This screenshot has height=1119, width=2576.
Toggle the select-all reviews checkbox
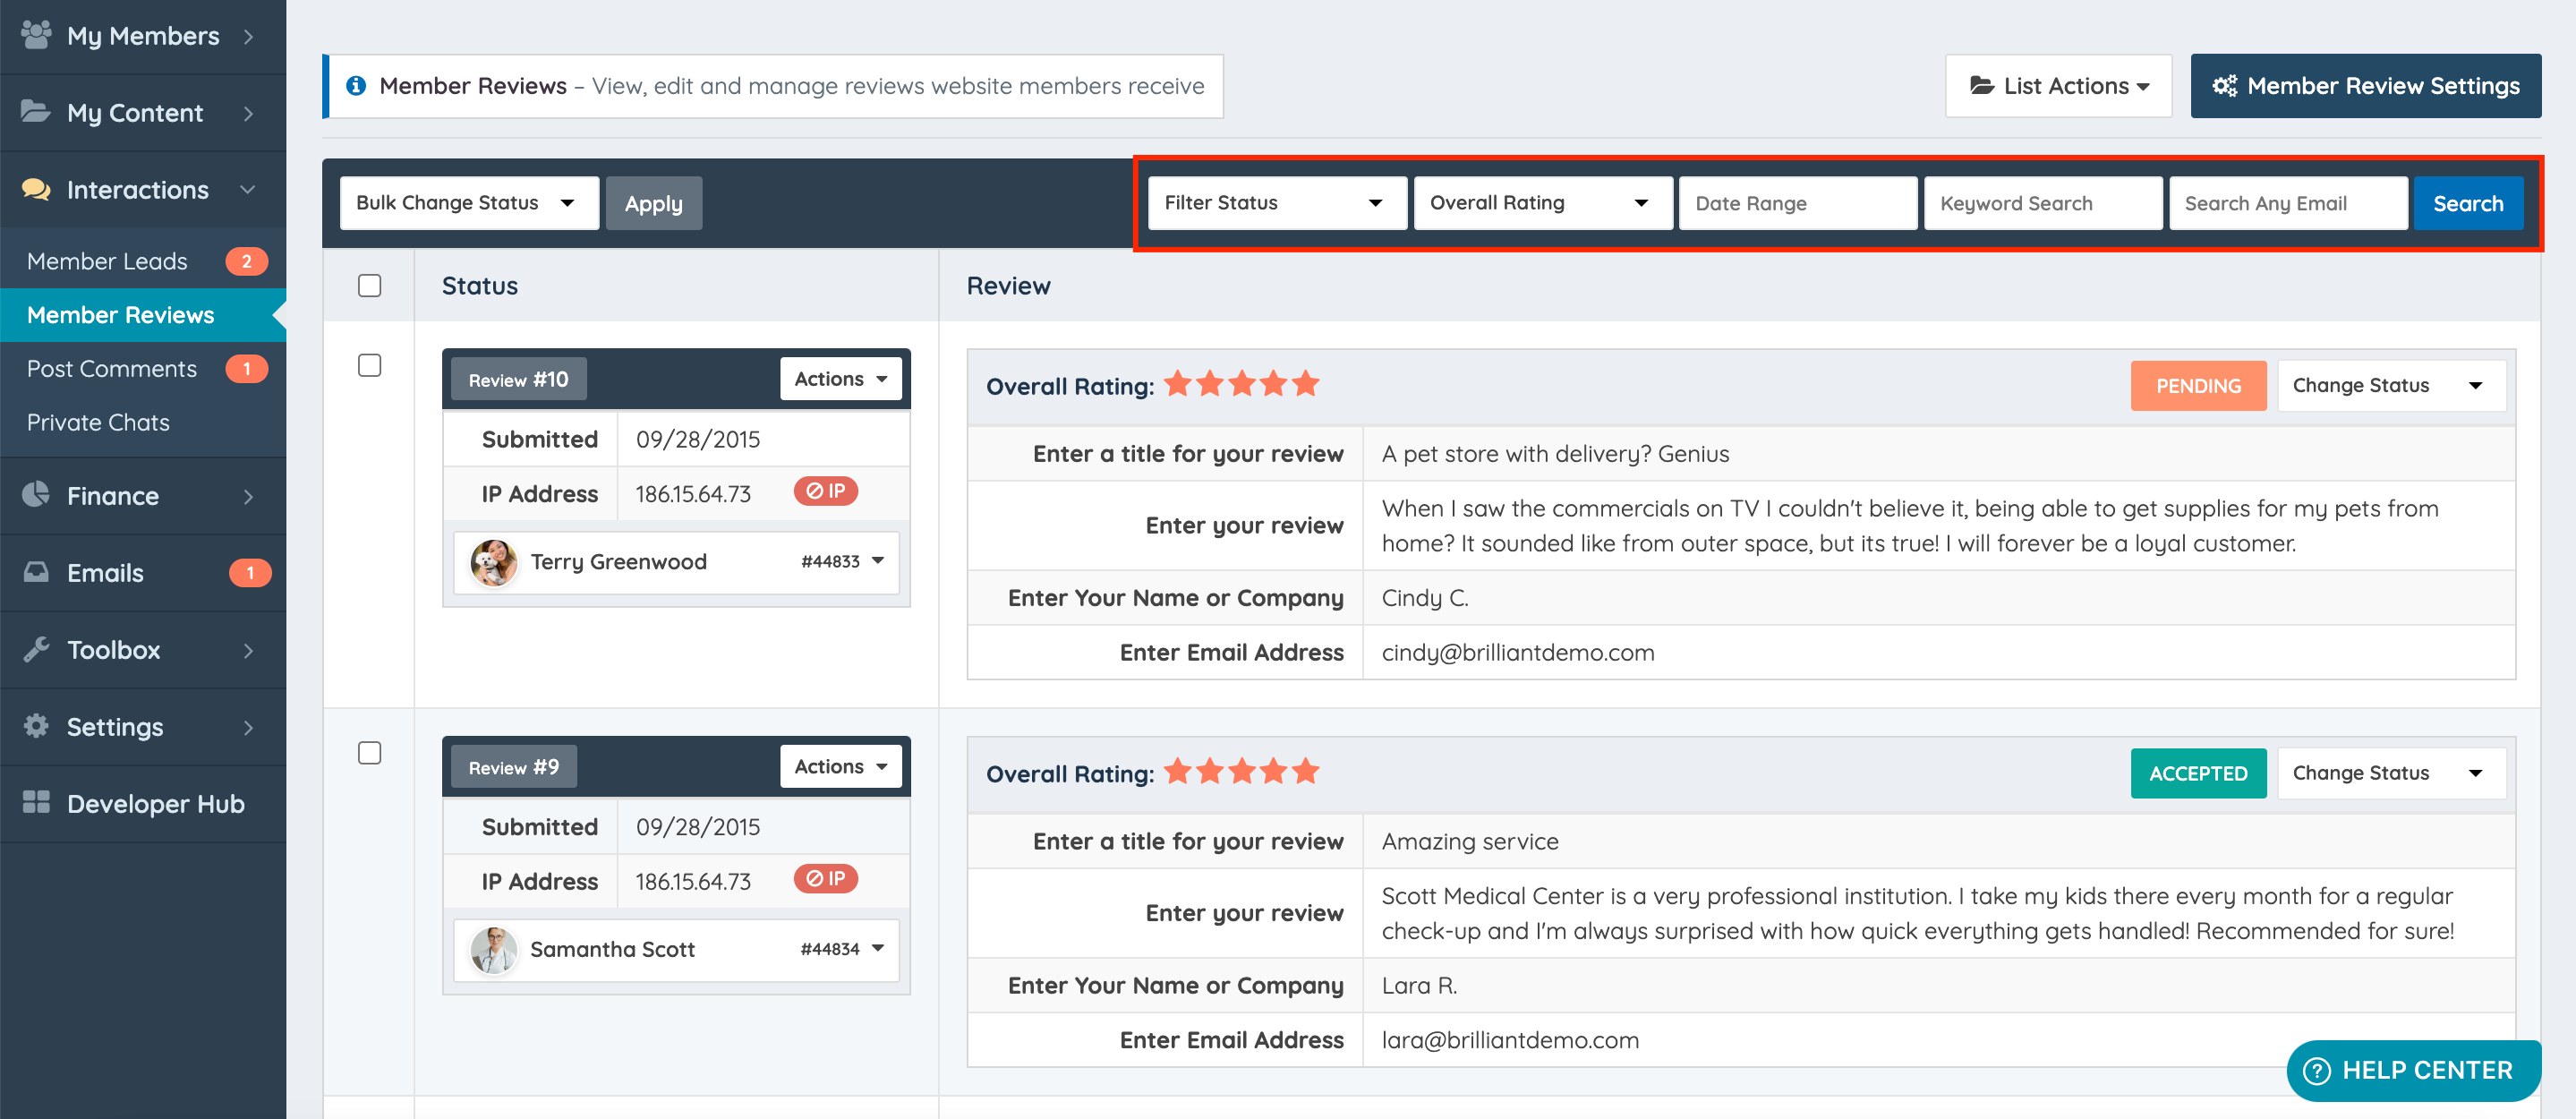(x=369, y=286)
